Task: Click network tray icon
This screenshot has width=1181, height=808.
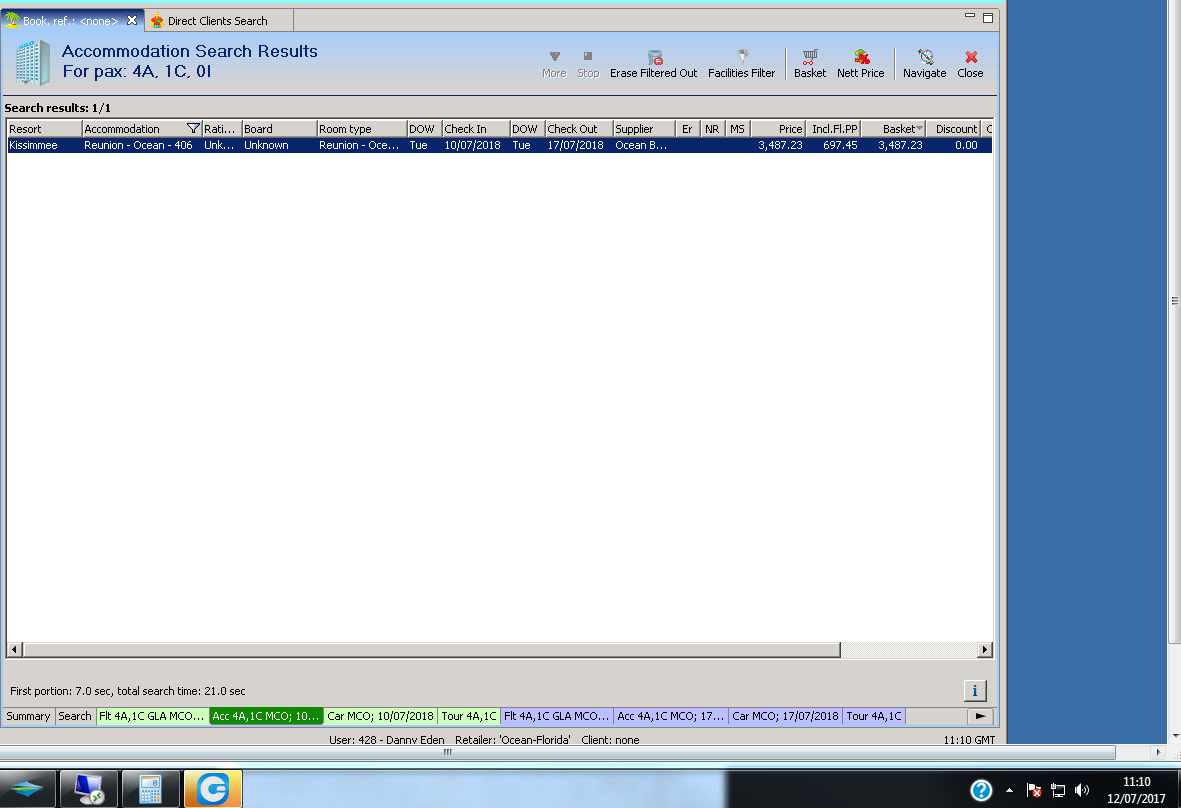Action: 1058,790
